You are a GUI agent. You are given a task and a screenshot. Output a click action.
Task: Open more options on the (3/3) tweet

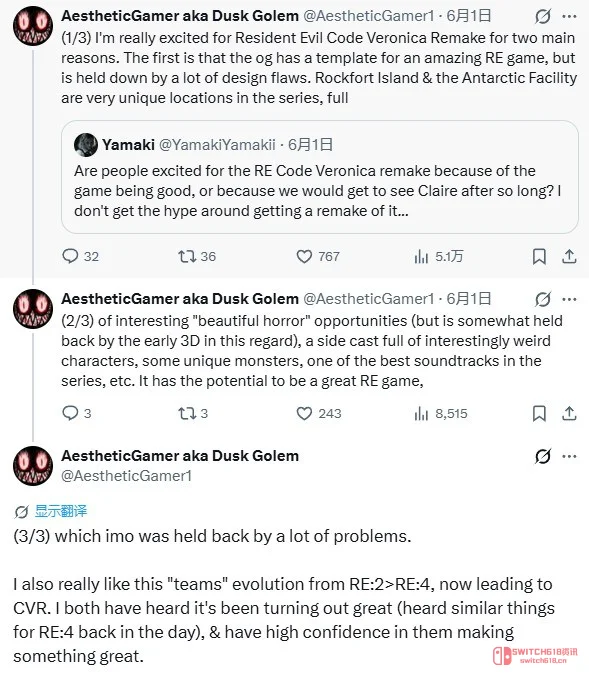coord(569,456)
